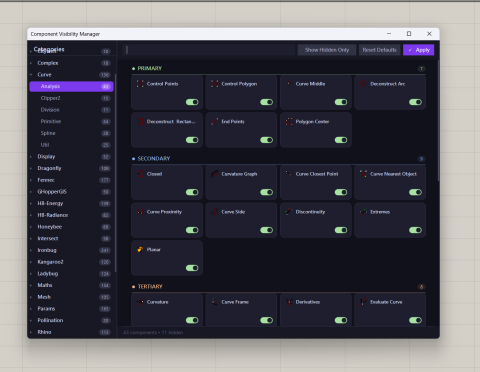Click the Curve Frame component icon
Screen dimensions: 480x372
pyautogui.click(x=215, y=302)
